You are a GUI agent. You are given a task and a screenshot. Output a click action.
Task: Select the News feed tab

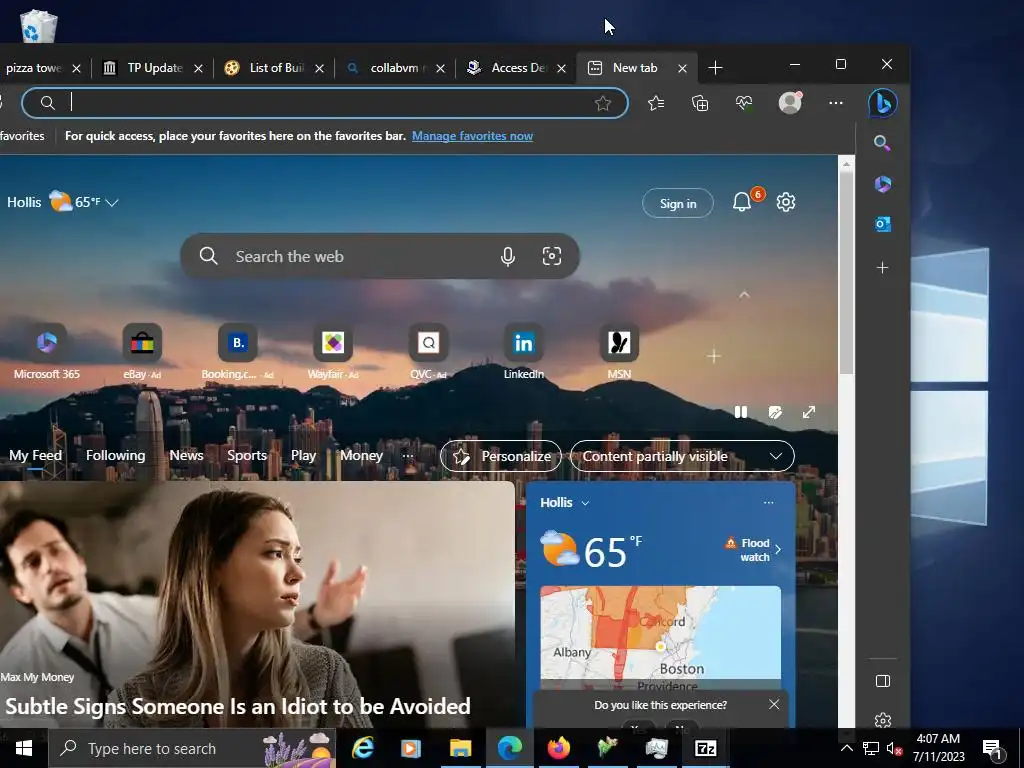pyautogui.click(x=186, y=455)
